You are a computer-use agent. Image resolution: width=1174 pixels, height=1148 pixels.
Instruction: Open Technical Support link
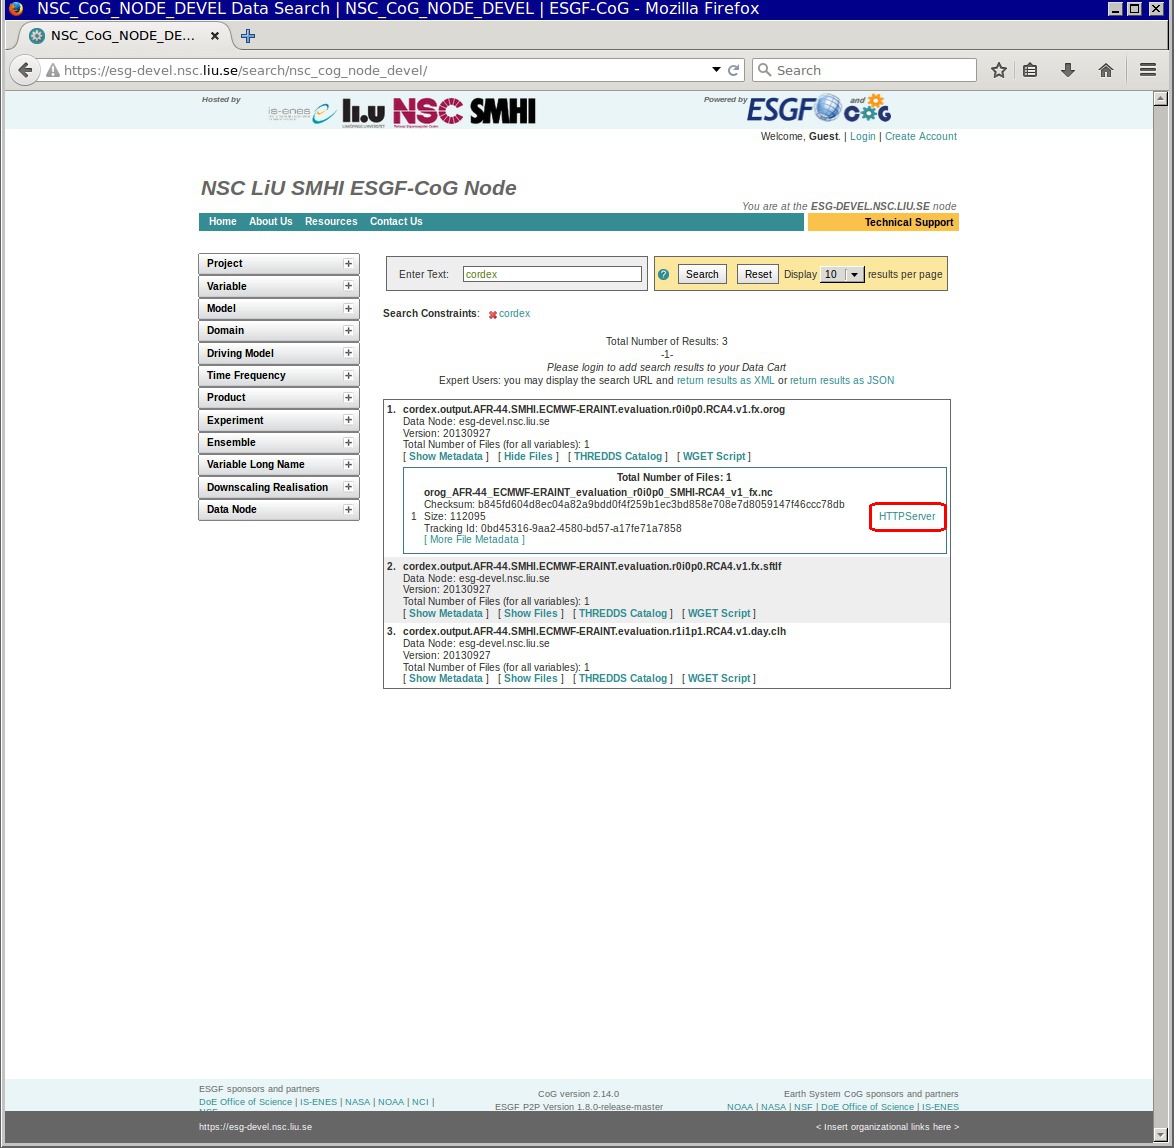click(909, 222)
